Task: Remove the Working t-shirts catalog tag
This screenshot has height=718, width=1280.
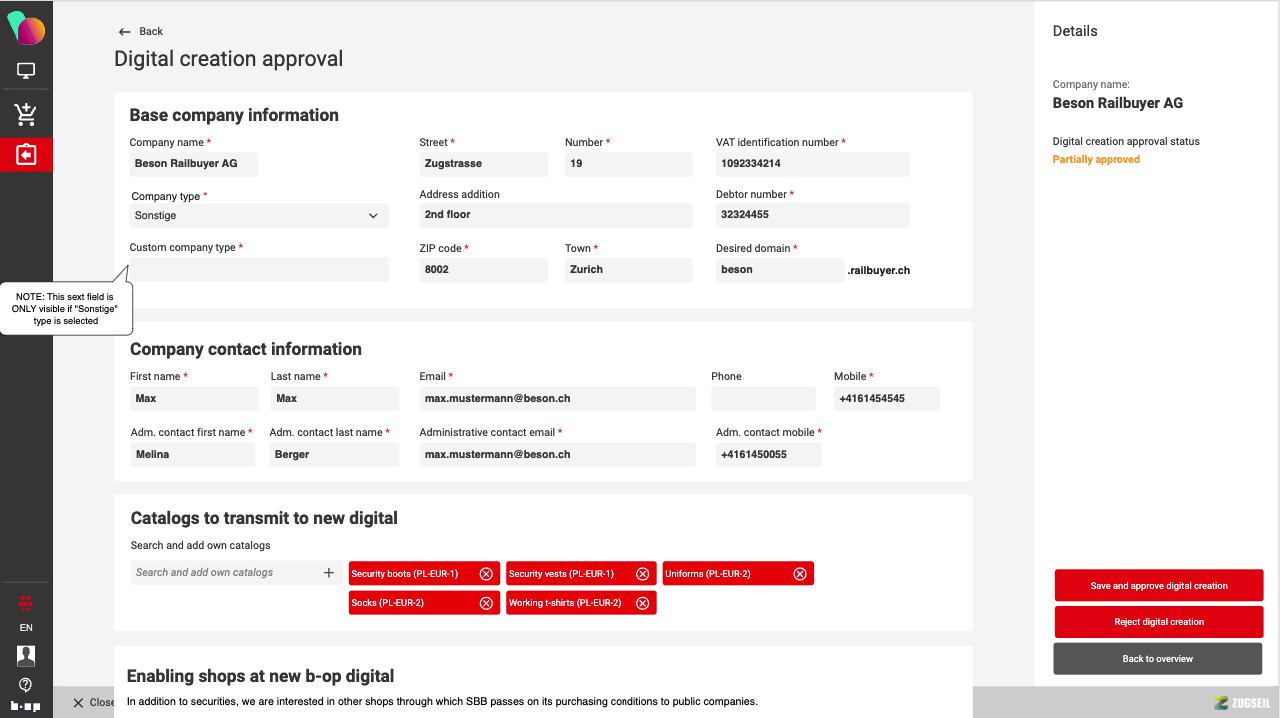Action: pos(643,603)
